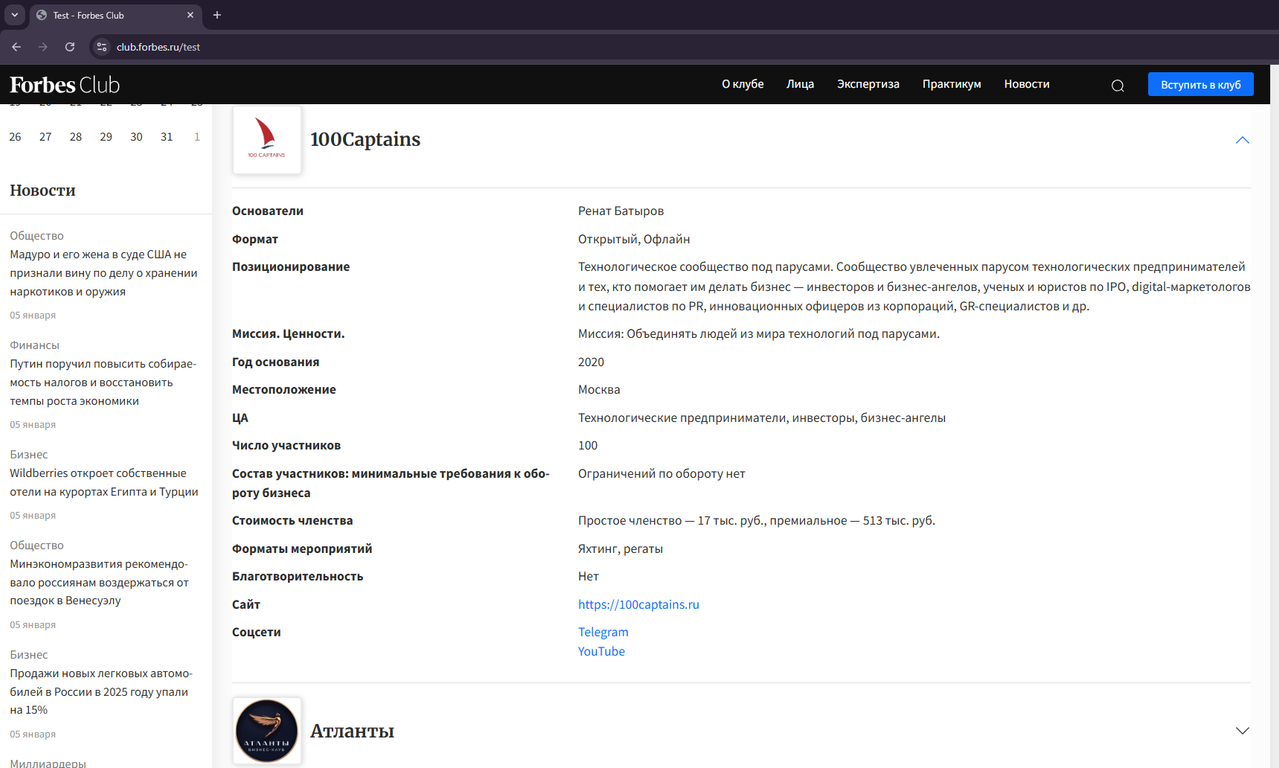Open the О клубе menu item
Screen dimensions: 1279x768
(743, 84)
